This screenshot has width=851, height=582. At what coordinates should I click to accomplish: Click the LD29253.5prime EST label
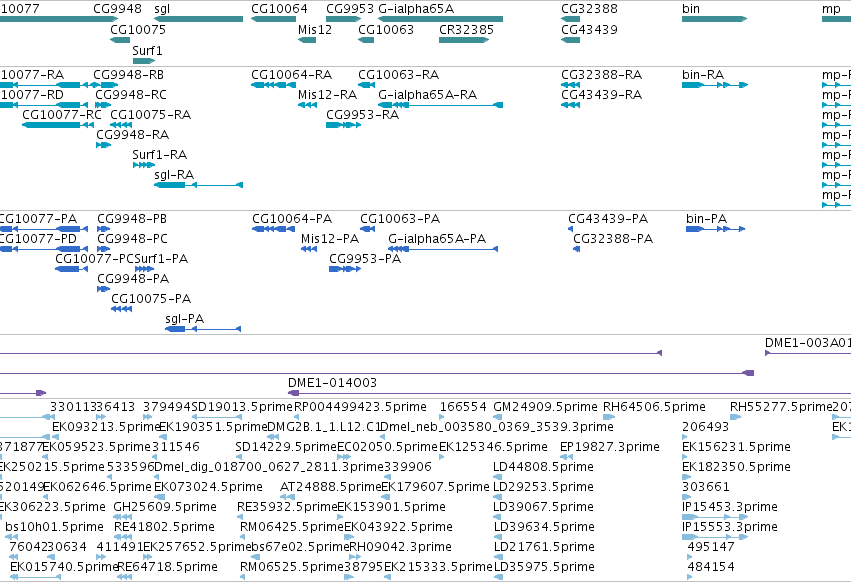(x=543, y=487)
